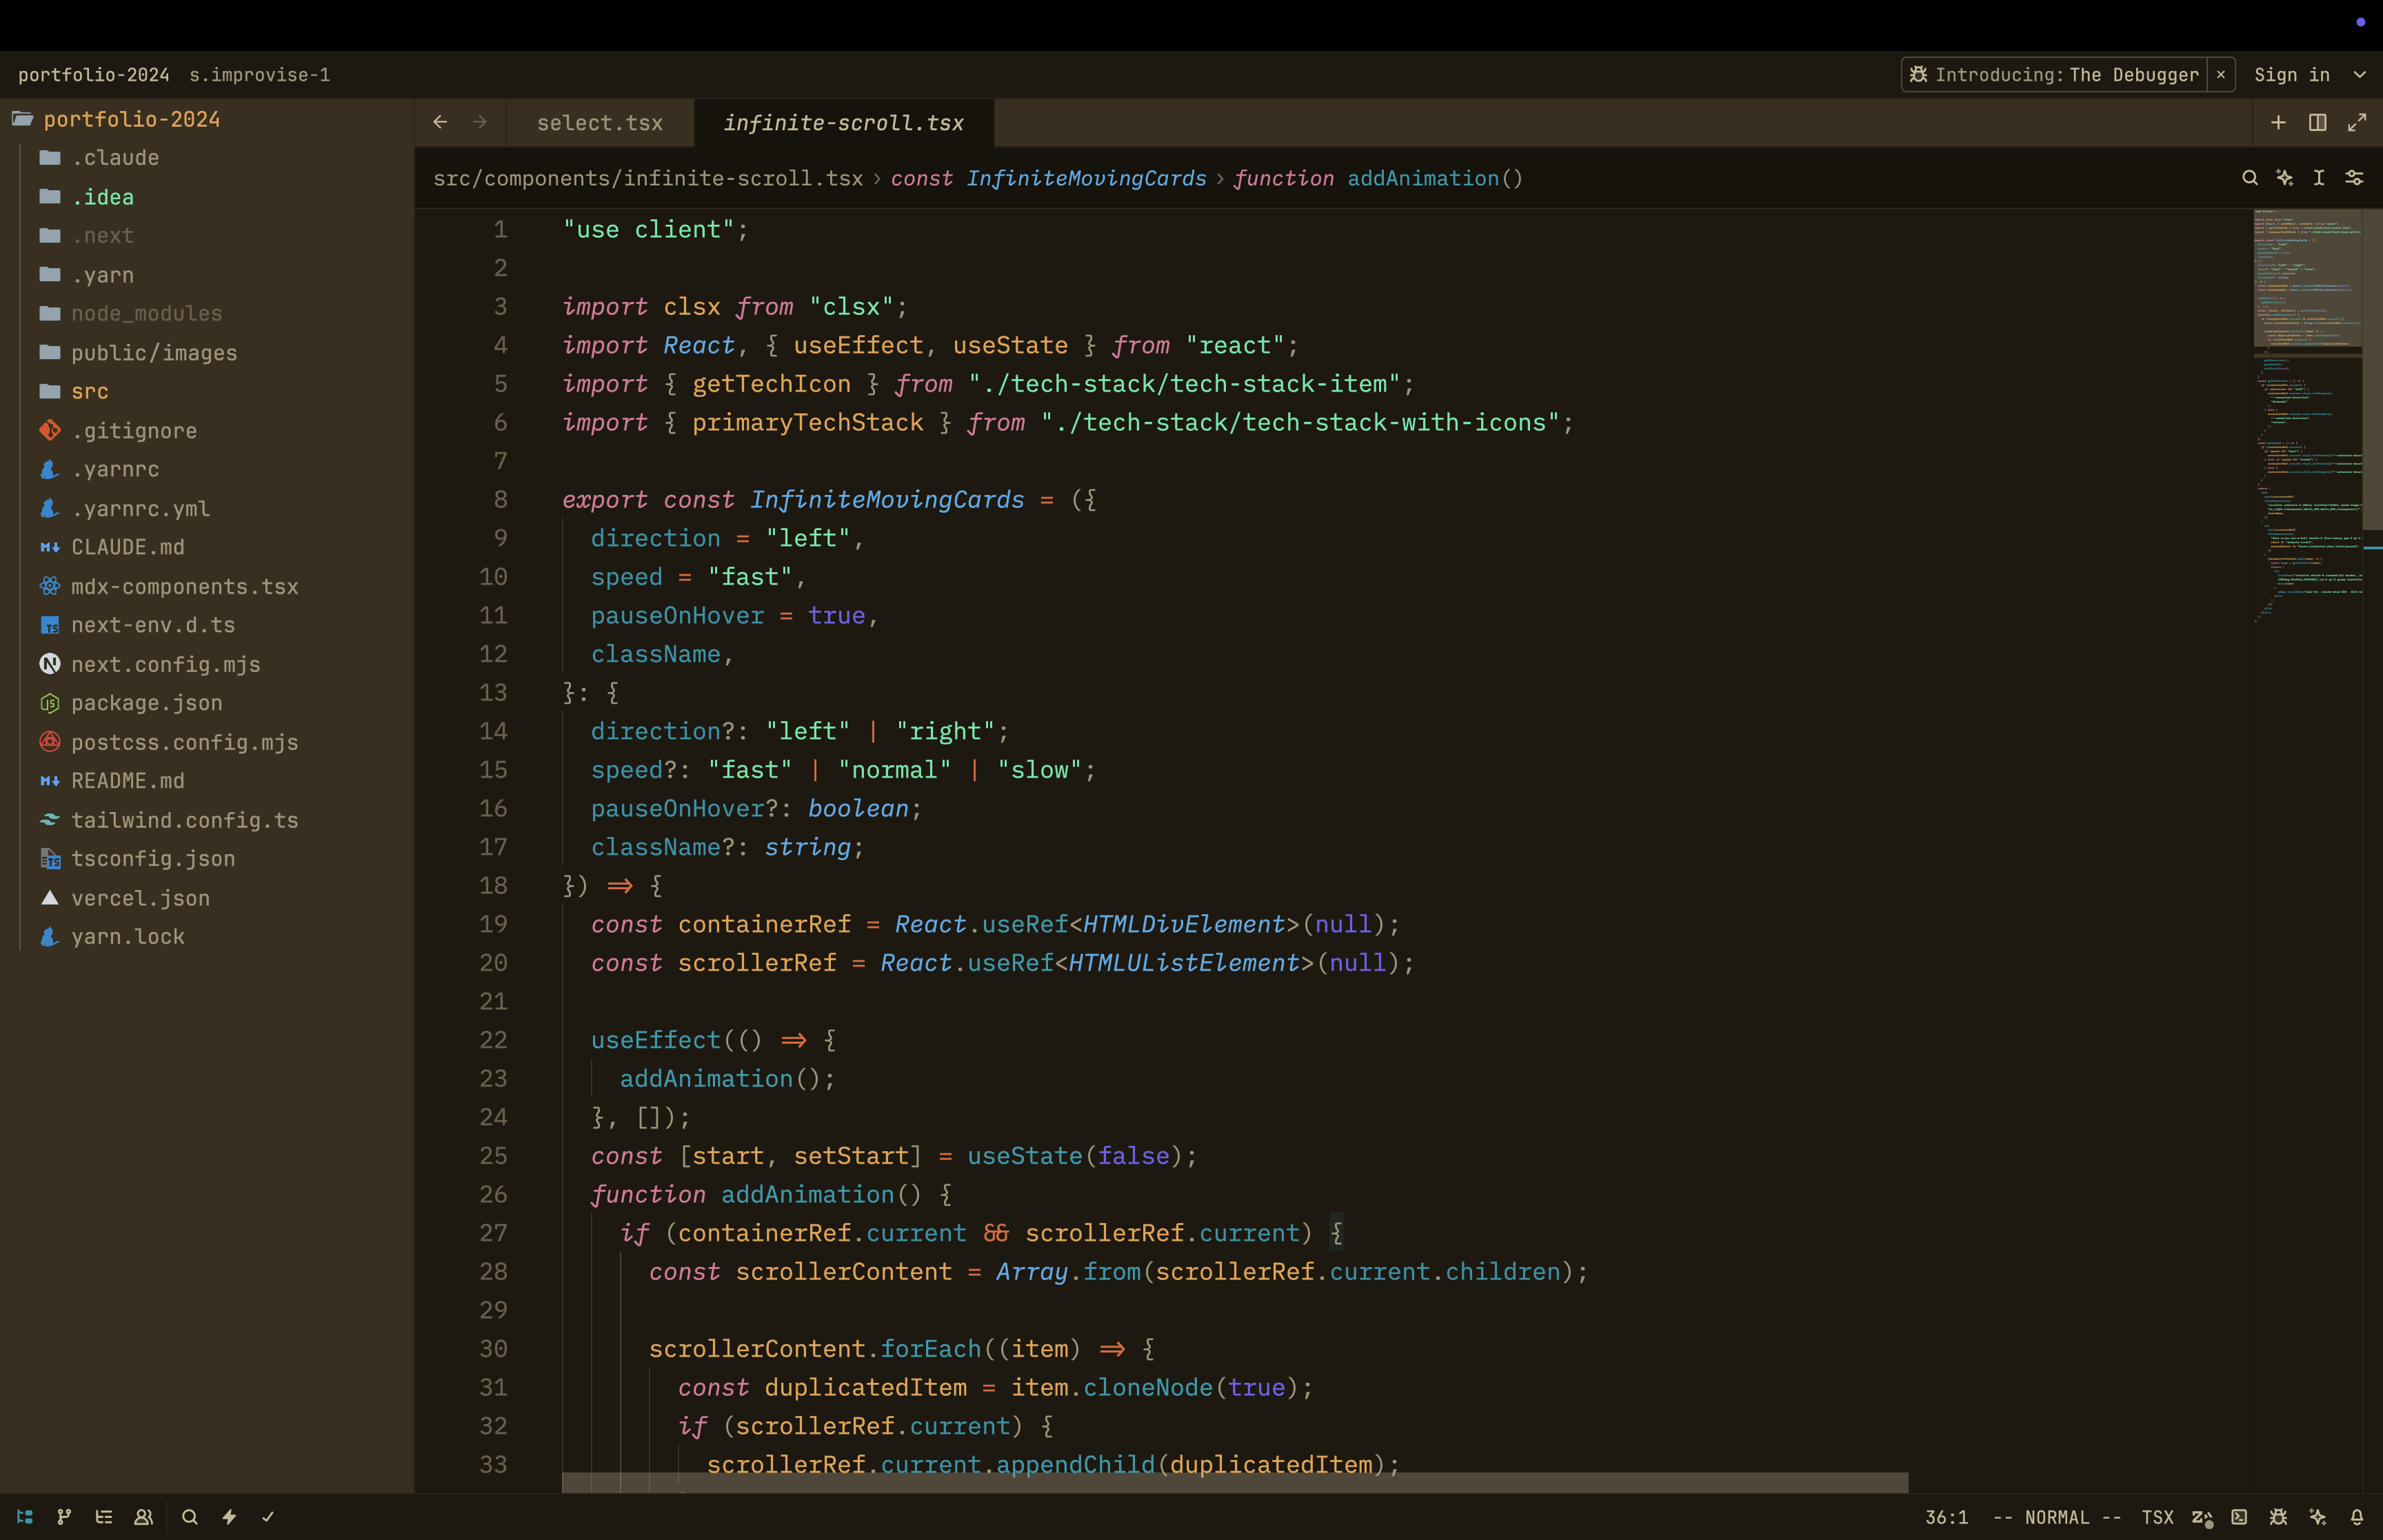Dismiss the Introducing The Debugger banner
The image size is (2383, 1540).
click(2221, 75)
